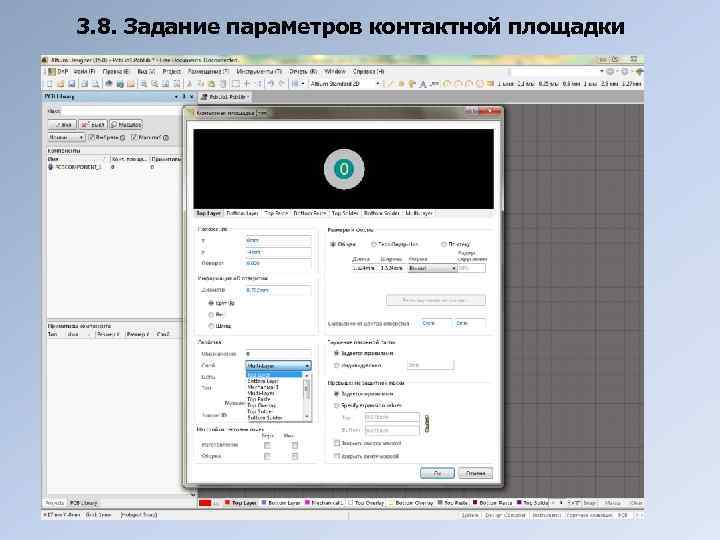Click the hole diameter input field
Image resolution: width=720 pixels, height=540 pixels.
278,290
